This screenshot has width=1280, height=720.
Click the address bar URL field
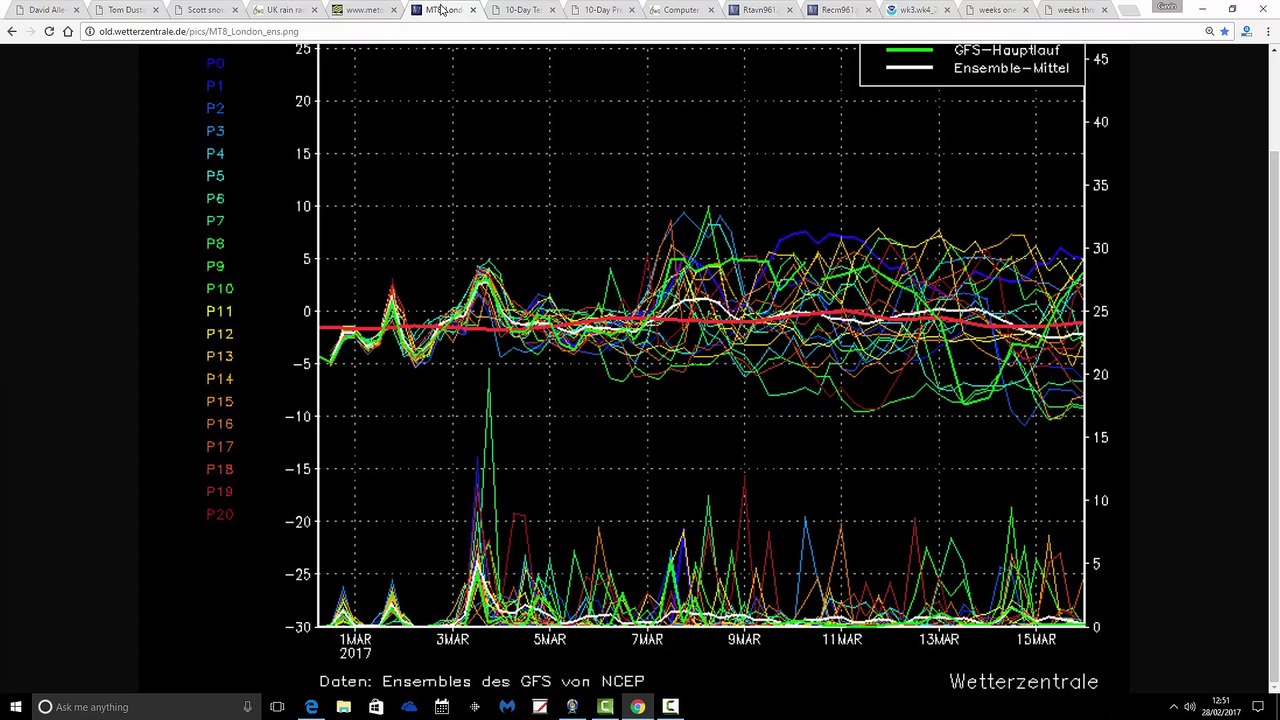pyautogui.click(x=640, y=31)
